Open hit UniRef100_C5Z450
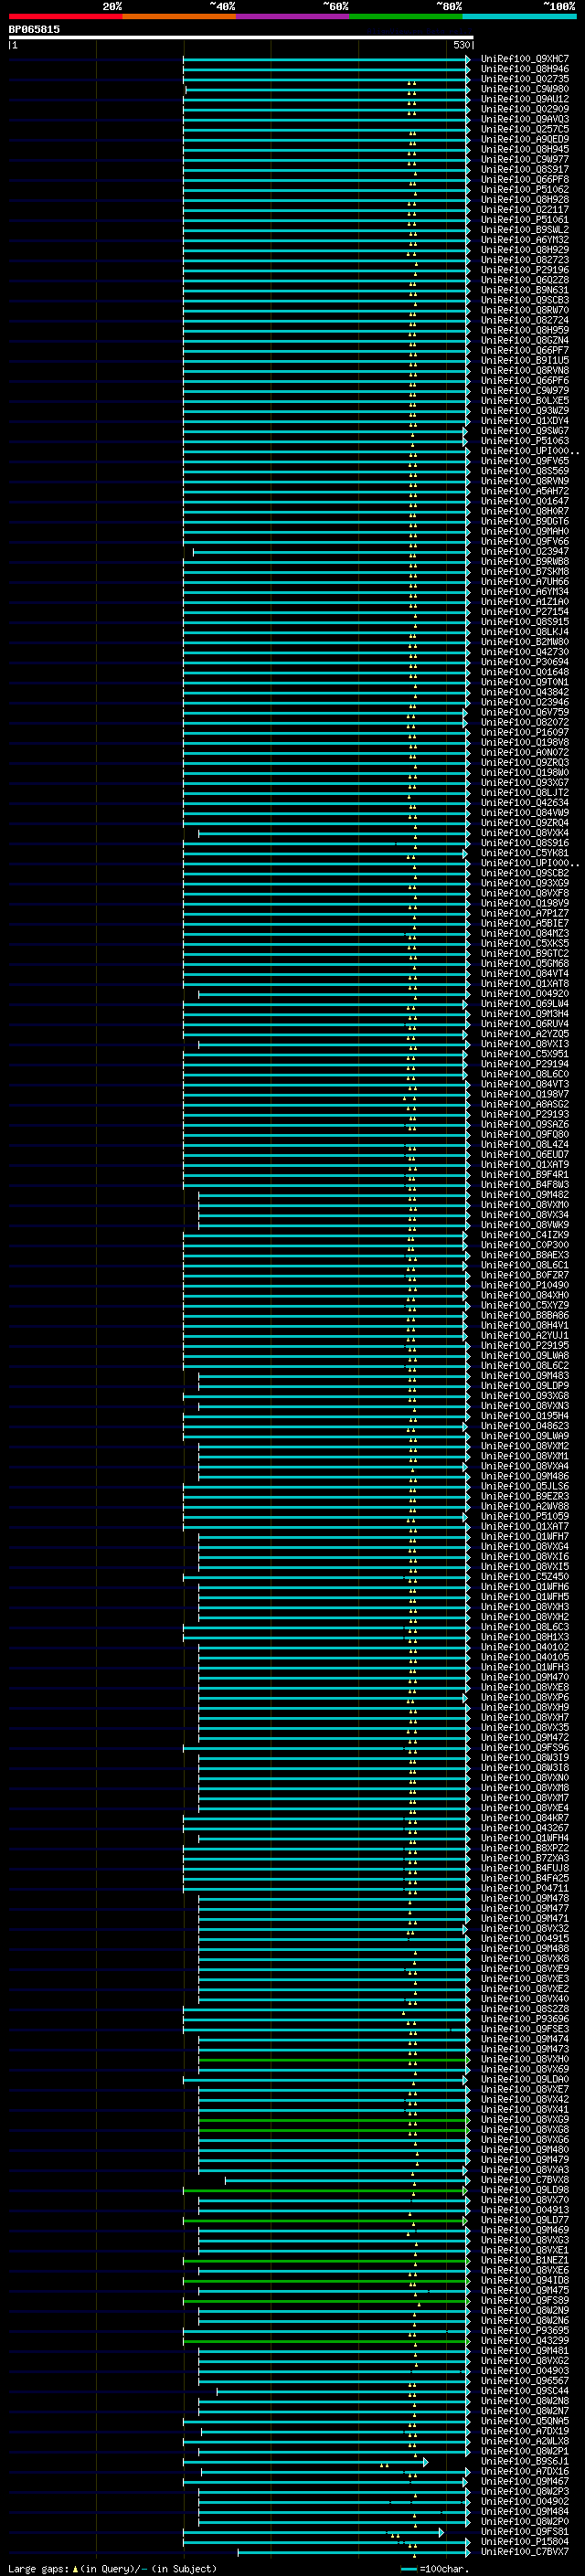Screen dimensions: 585x2576 point(525,1576)
